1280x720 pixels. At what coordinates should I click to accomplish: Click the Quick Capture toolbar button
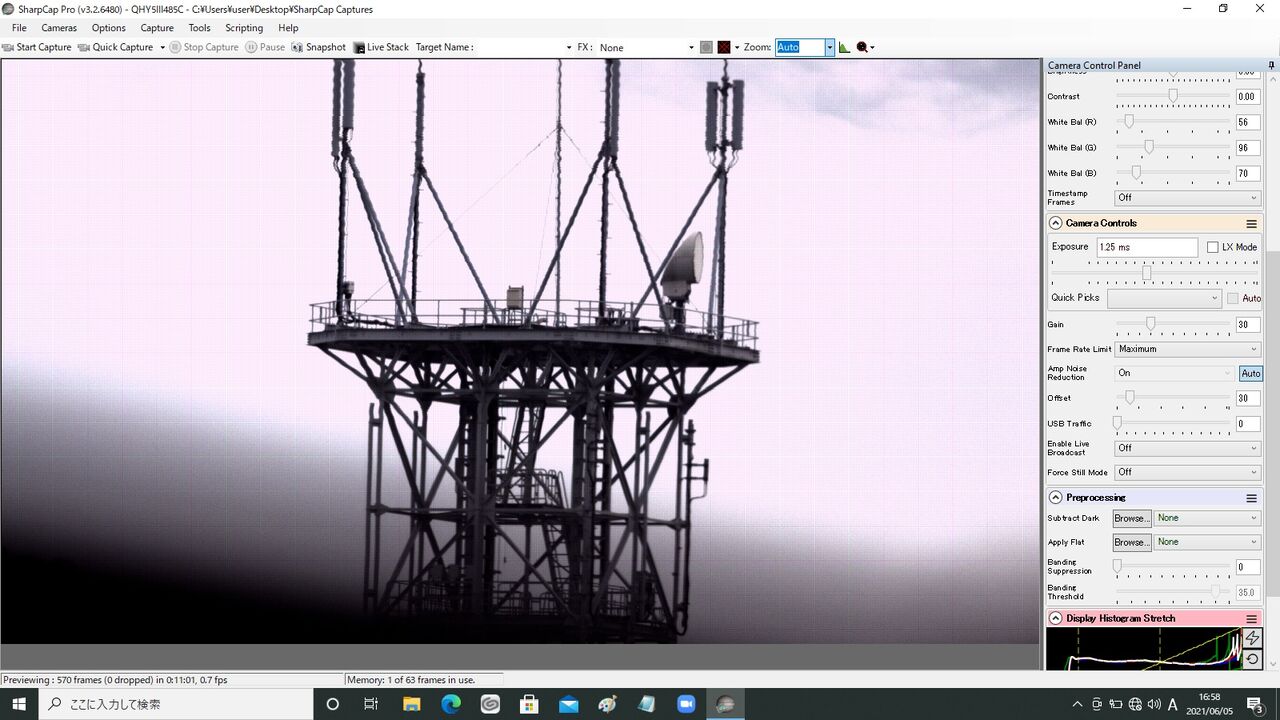[x=116, y=47]
